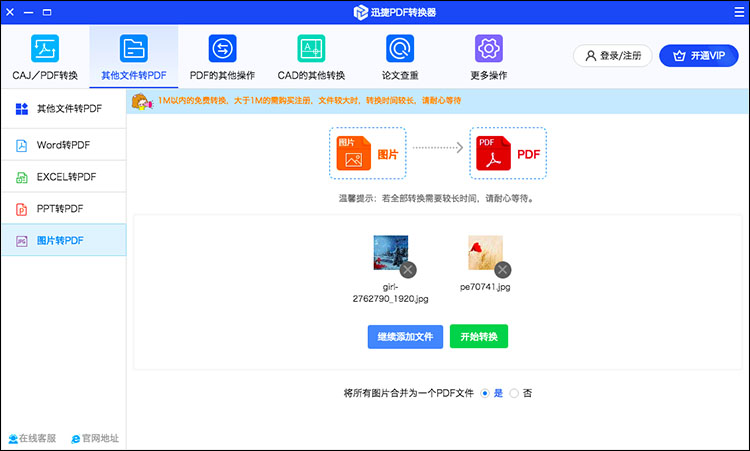Minimize the window from the title bar
This screenshot has height=451, width=750.
click(x=28, y=12)
